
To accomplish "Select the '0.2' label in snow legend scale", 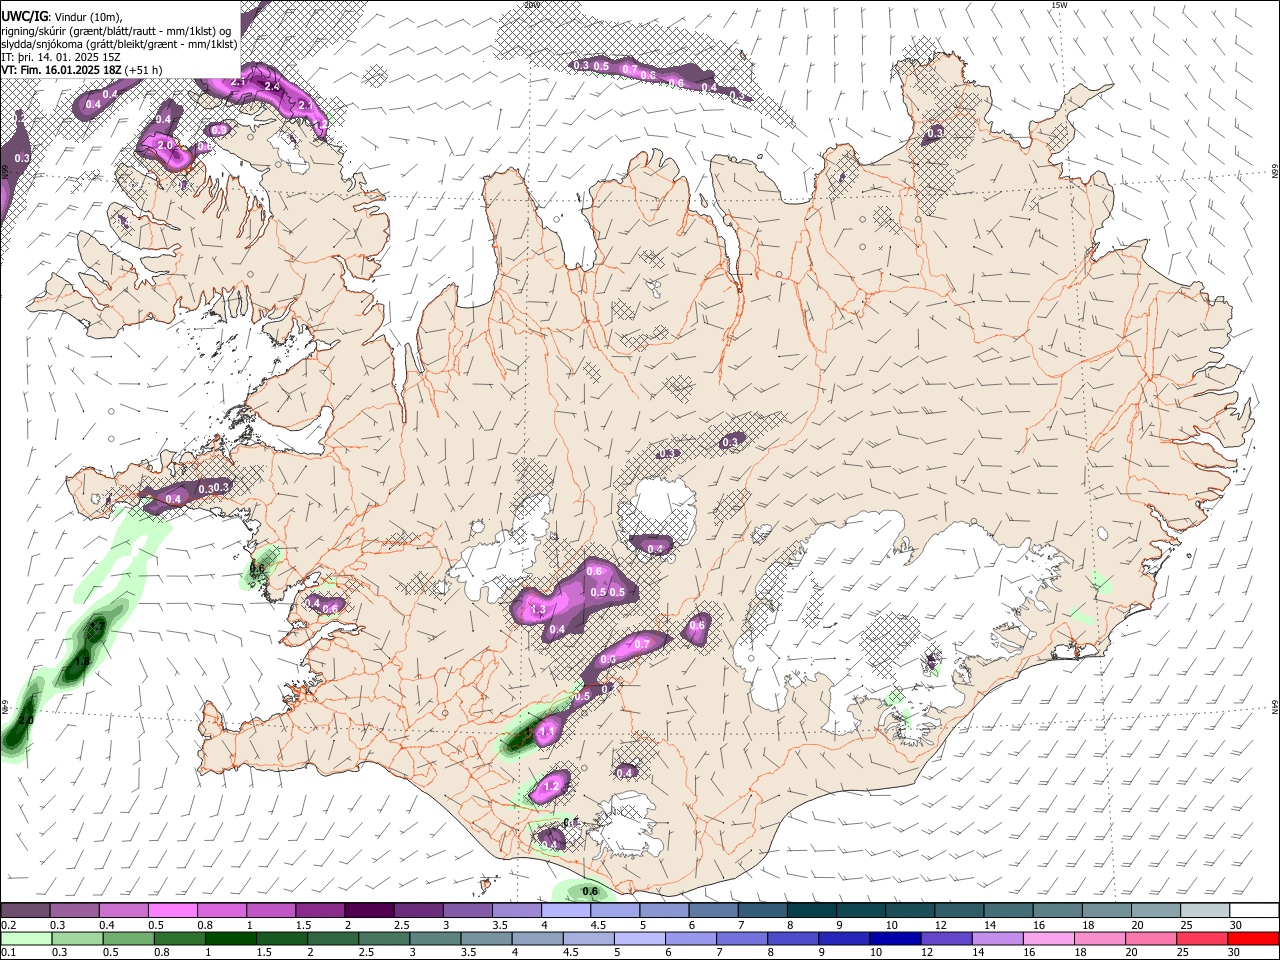I will pyautogui.click(x=8, y=925).
